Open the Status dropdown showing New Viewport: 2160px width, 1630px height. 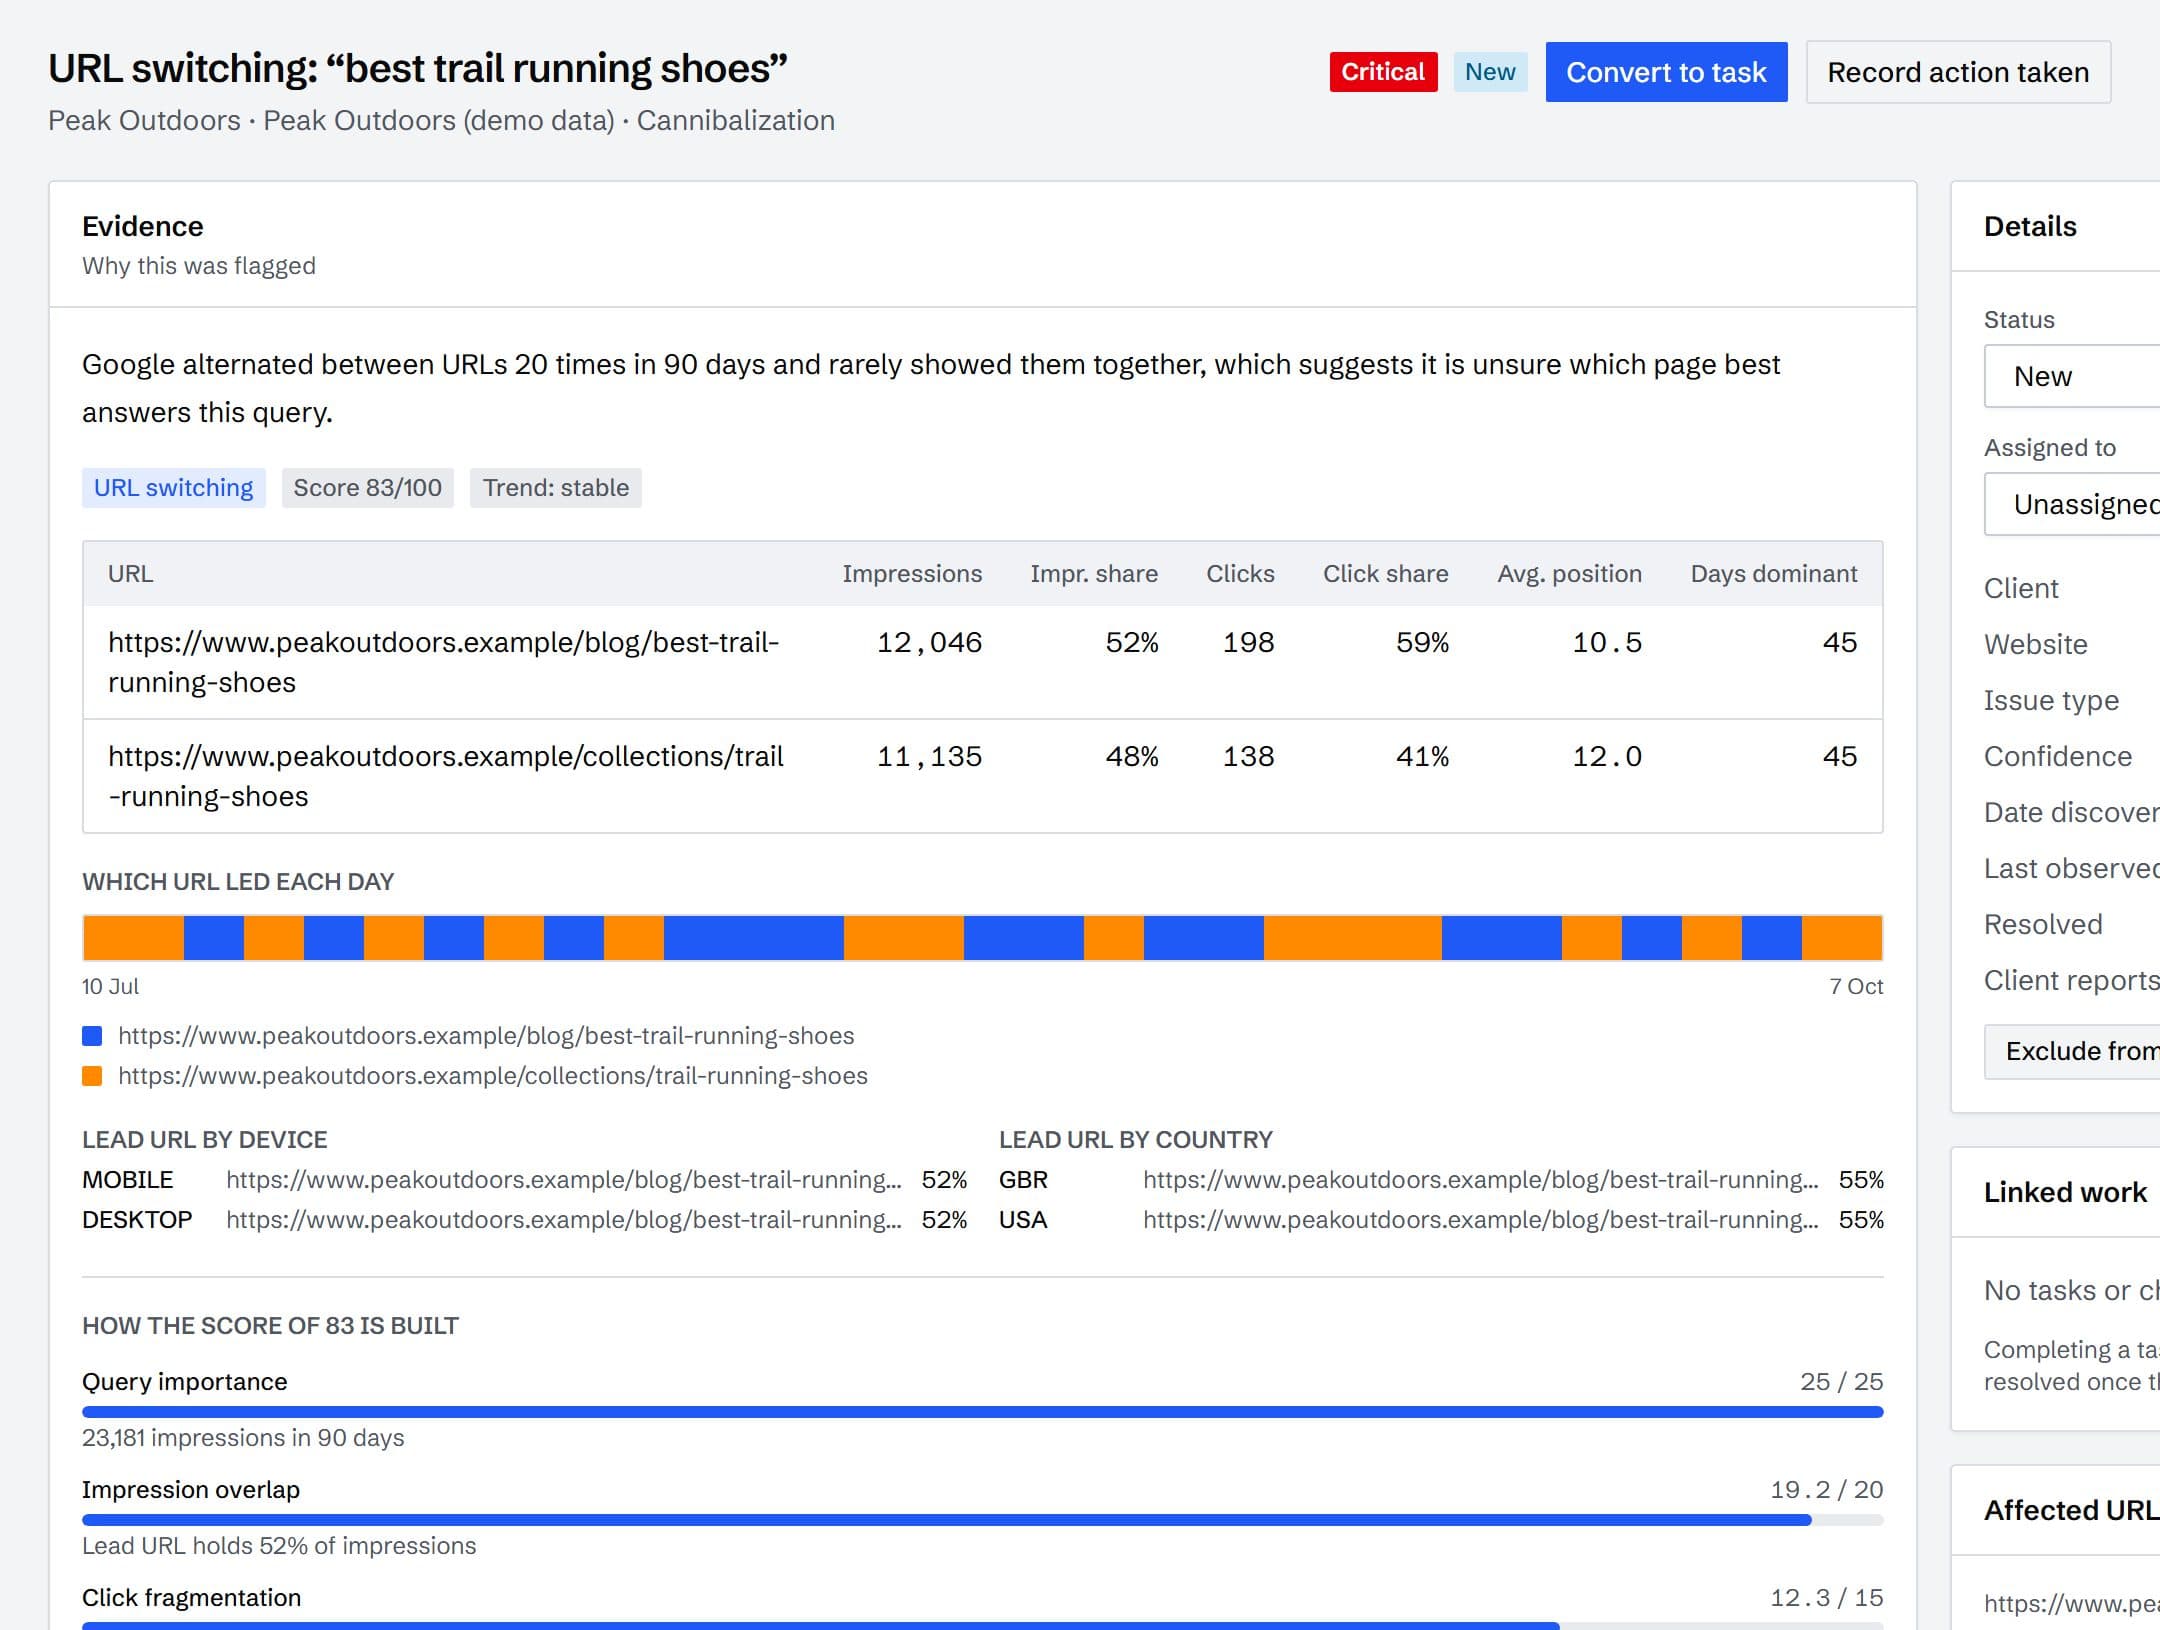2072,376
